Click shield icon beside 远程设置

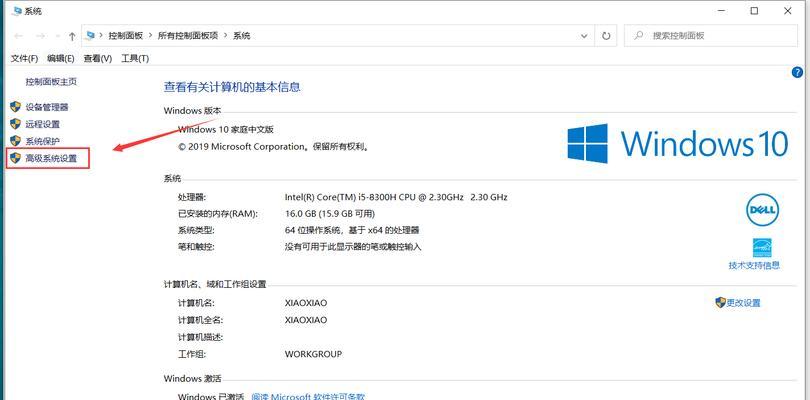[15, 124]
